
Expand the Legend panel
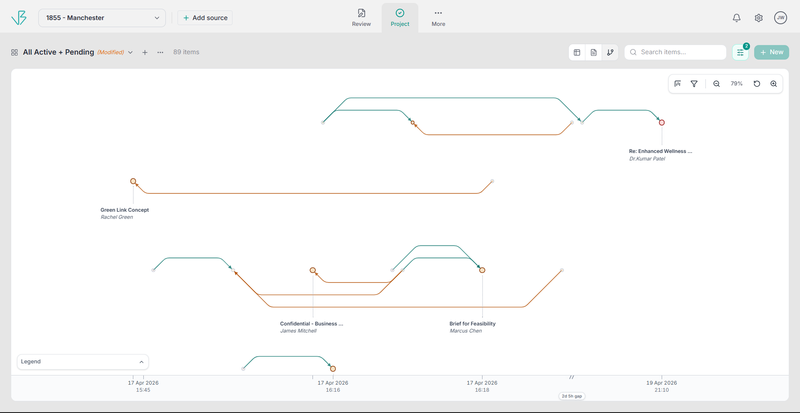pyautogui.click(x=83, y=361)
